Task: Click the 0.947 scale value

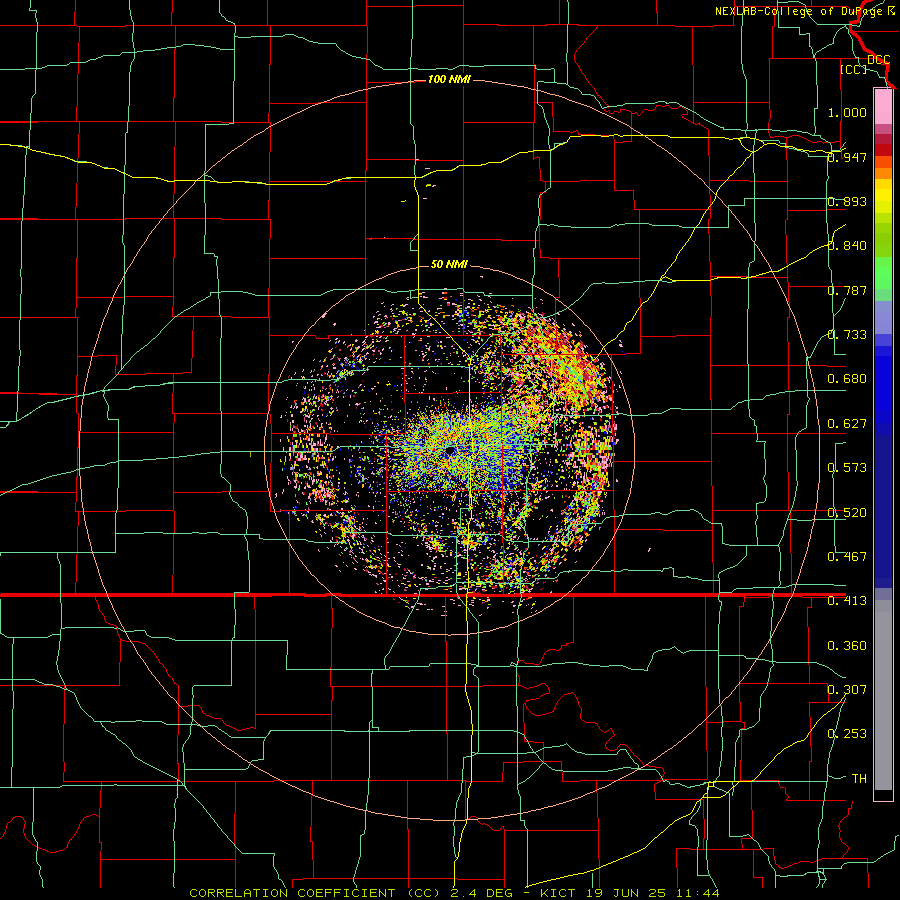Action: [847, 157]
